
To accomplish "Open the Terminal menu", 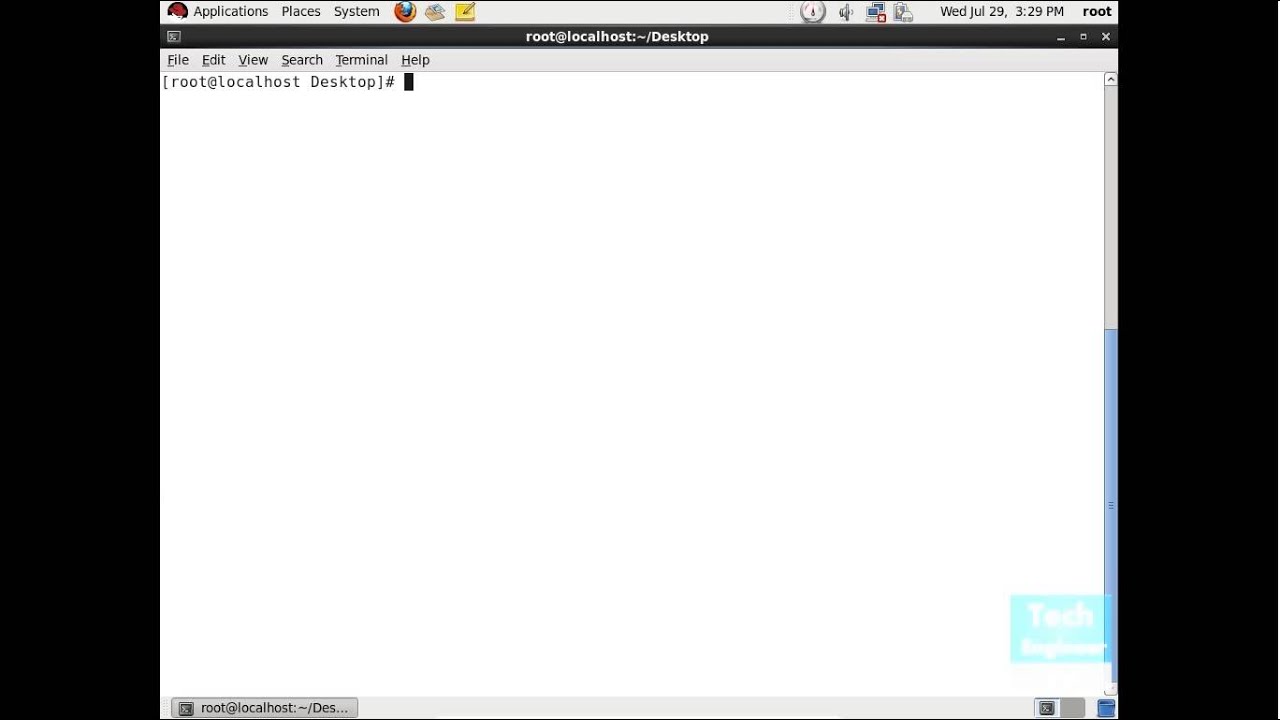I will coord(362,60).
